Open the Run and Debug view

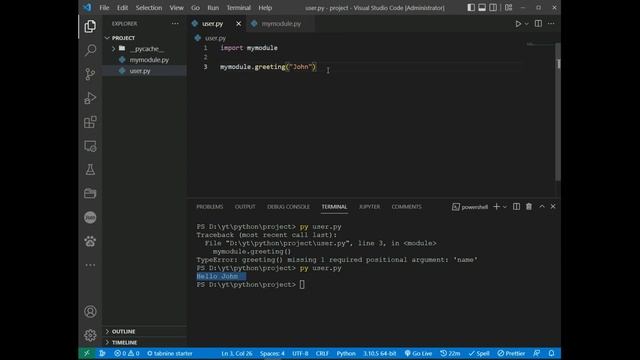coord(90,98)
